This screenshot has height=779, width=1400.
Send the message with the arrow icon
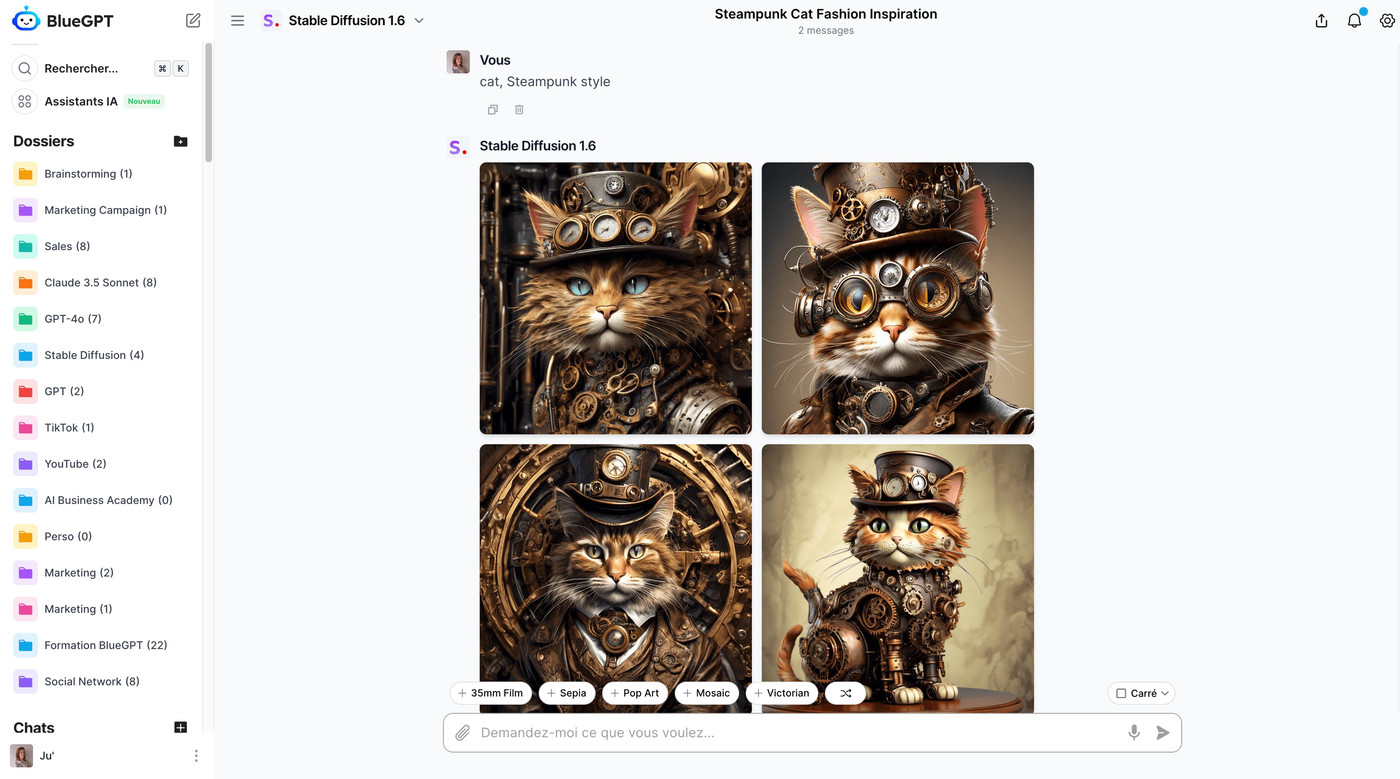[x=1163, y=732]
